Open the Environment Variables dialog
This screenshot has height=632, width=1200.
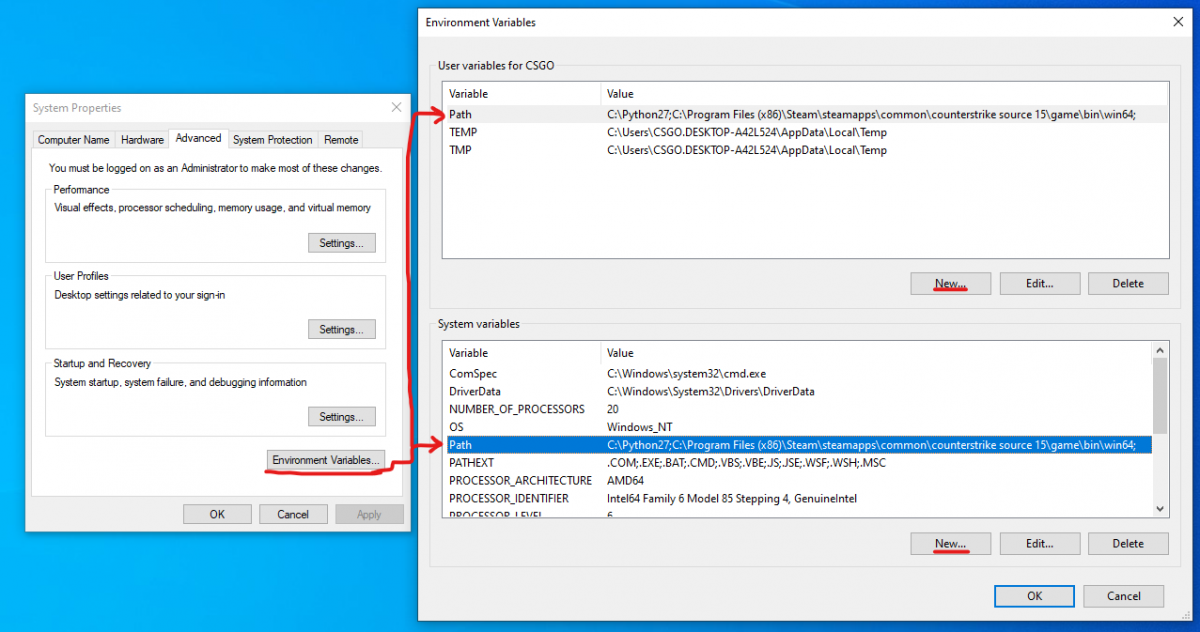point(325,460)
